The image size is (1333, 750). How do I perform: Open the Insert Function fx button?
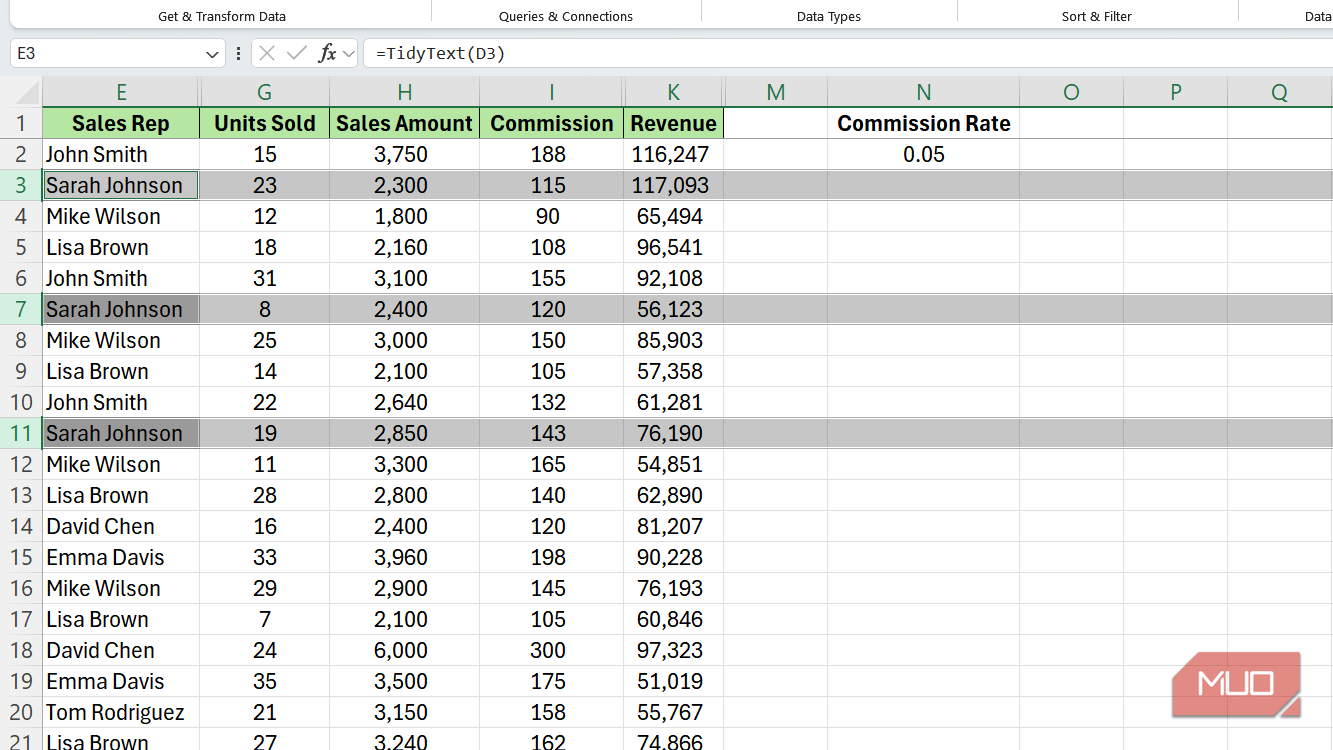pos(327,53)
